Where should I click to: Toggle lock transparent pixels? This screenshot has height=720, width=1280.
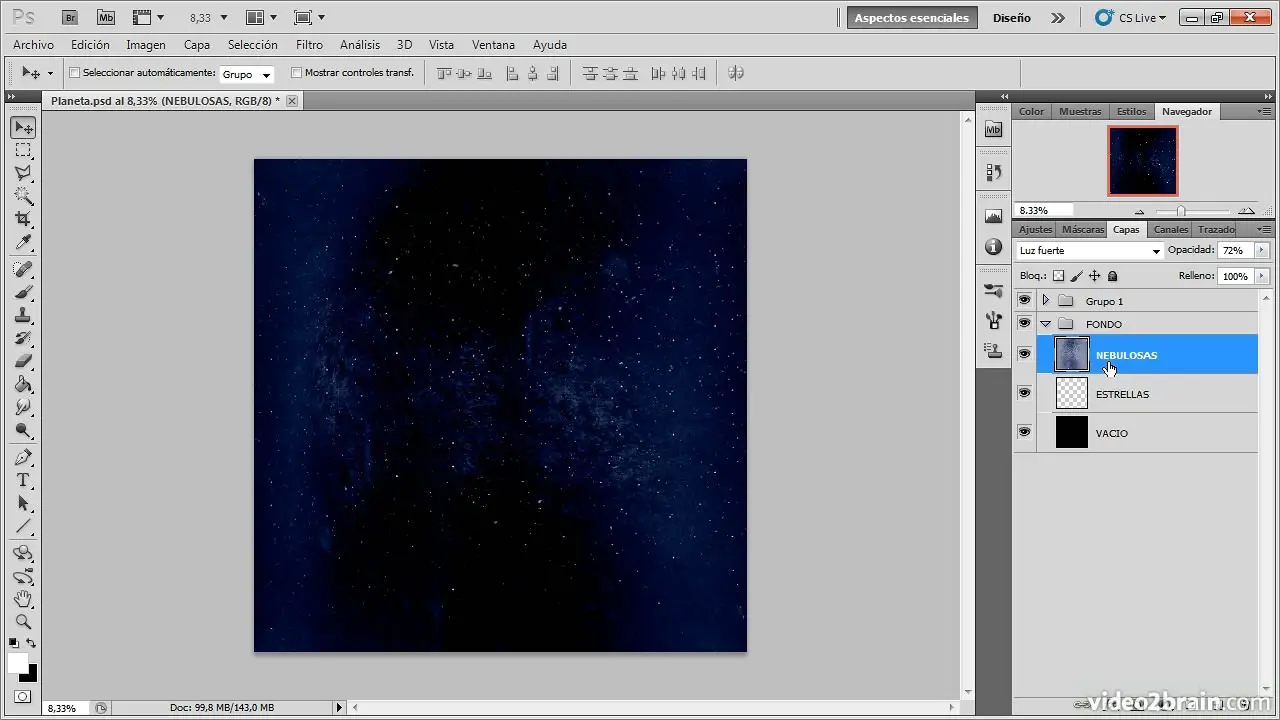click(x=1058, y=276)
